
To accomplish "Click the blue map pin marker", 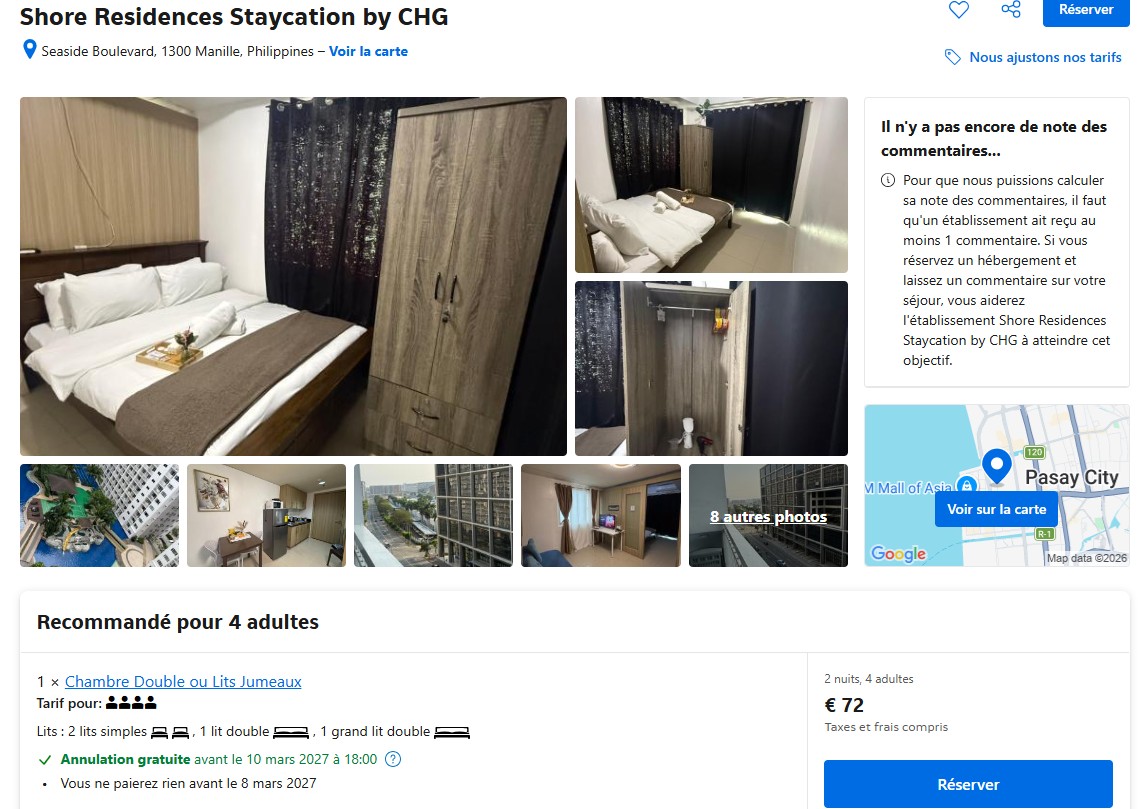I will pyautogui.click(x=996, y=467).
